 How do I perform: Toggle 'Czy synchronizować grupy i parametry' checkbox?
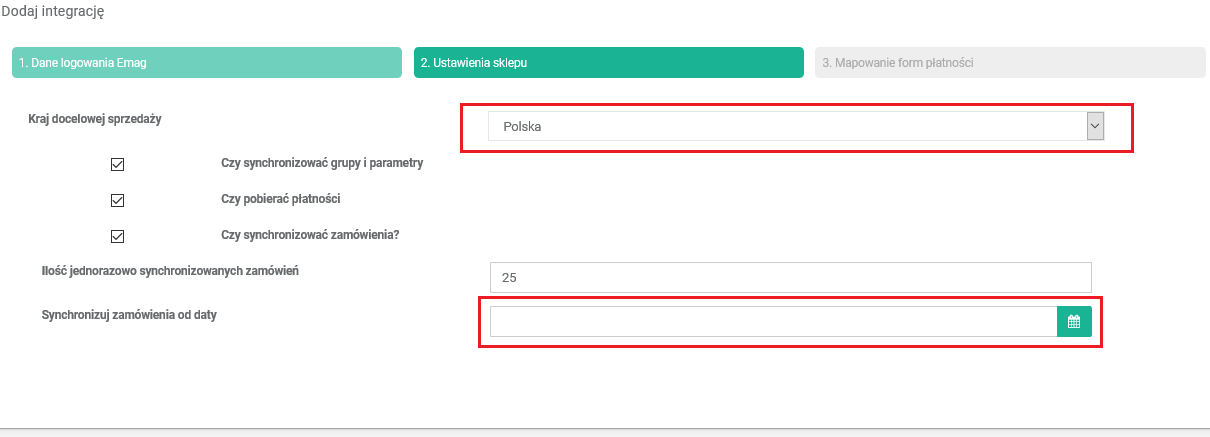(117, 164)
